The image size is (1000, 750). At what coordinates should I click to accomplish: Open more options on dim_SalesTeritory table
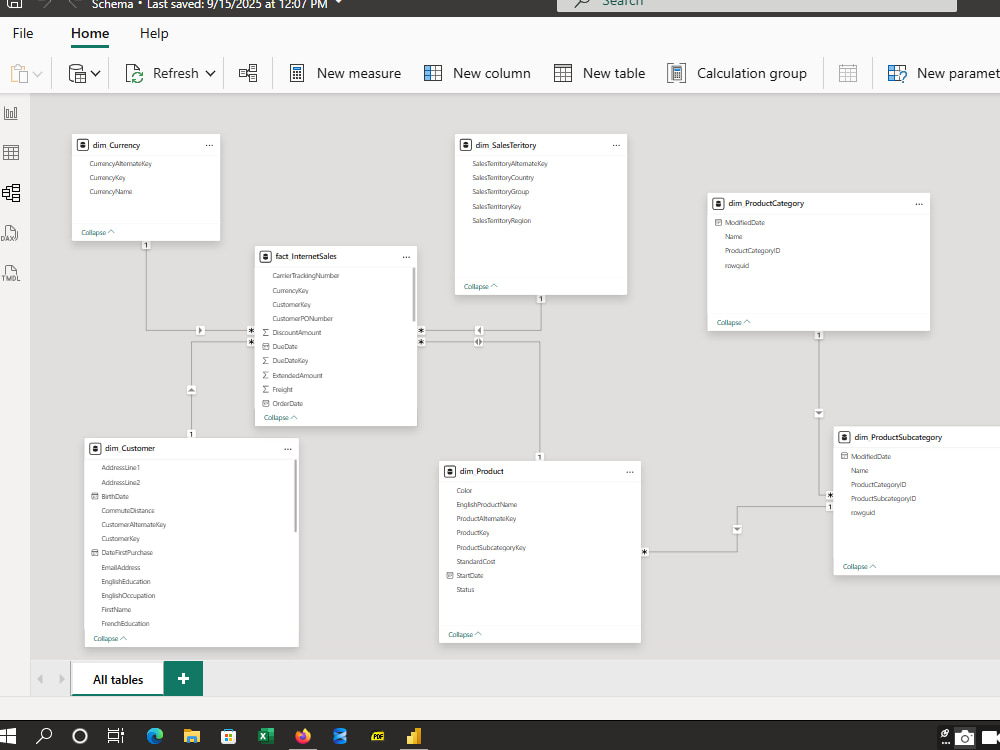coord(616,145)
